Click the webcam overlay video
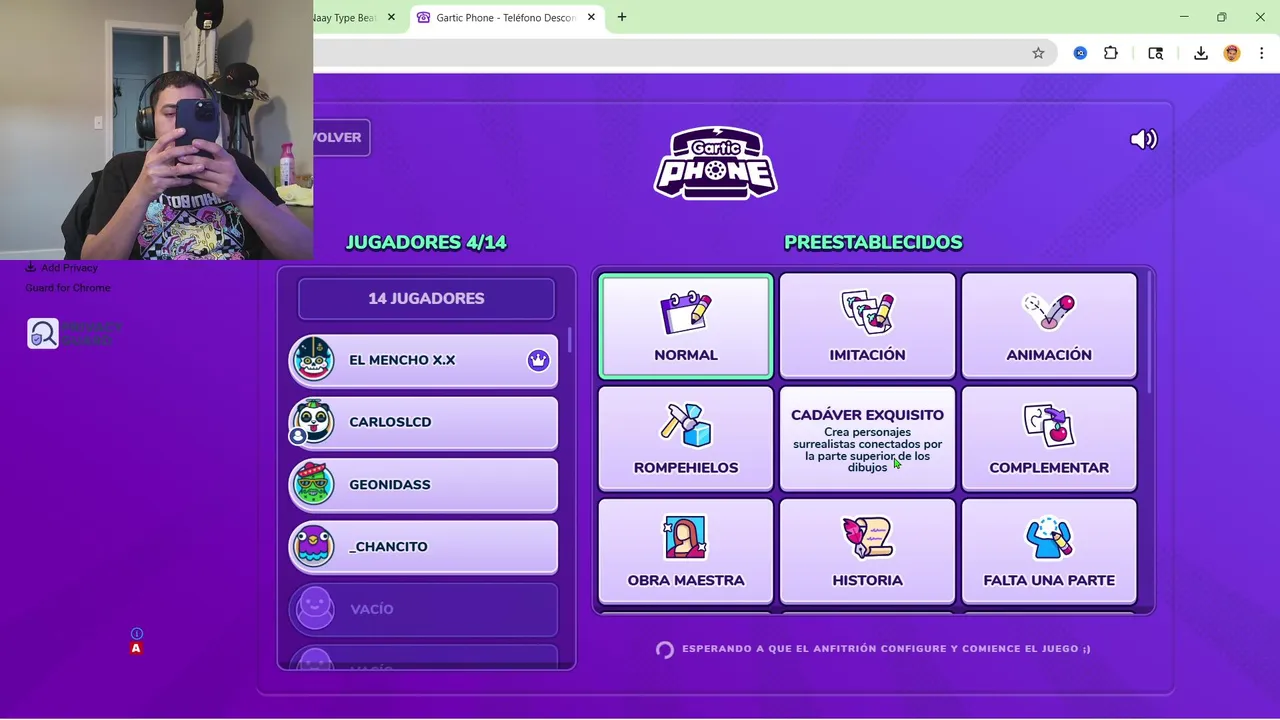Image resolution: width=1280 pixels, height=720 pixels. click(x=156, y=130)
